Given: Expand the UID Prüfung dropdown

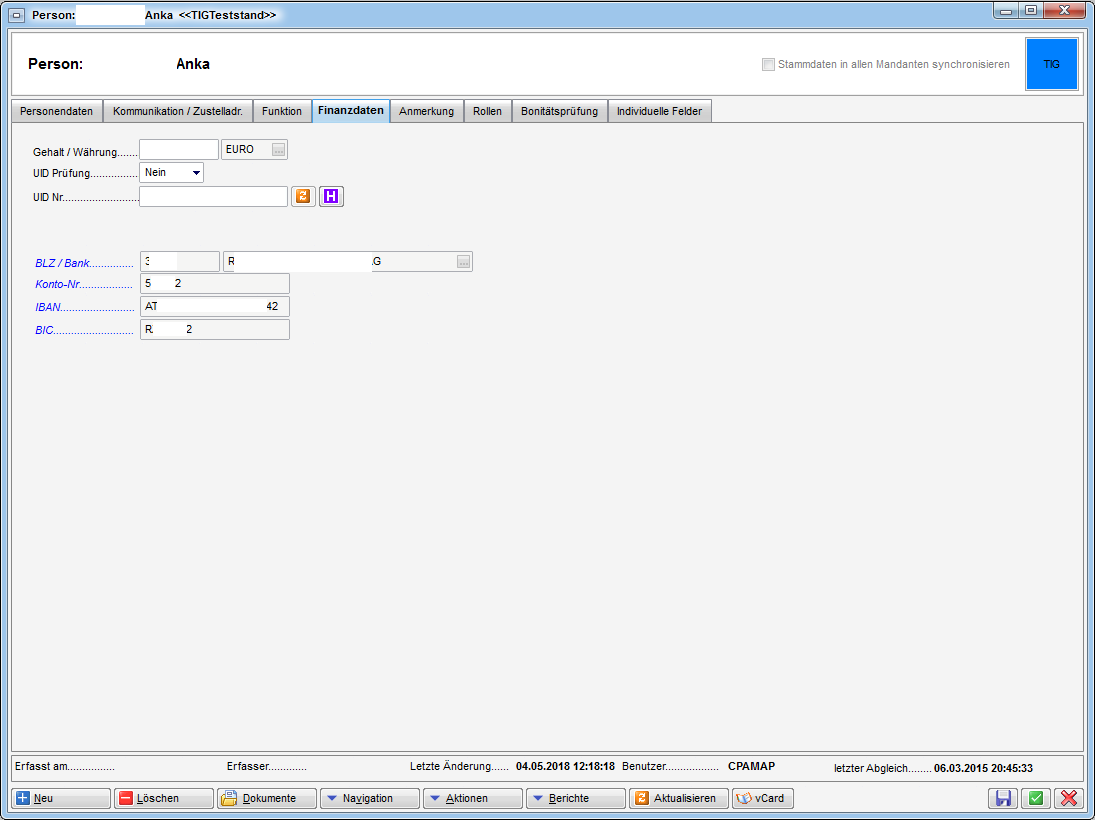Looking at the screenshot, I should point(196,173).
